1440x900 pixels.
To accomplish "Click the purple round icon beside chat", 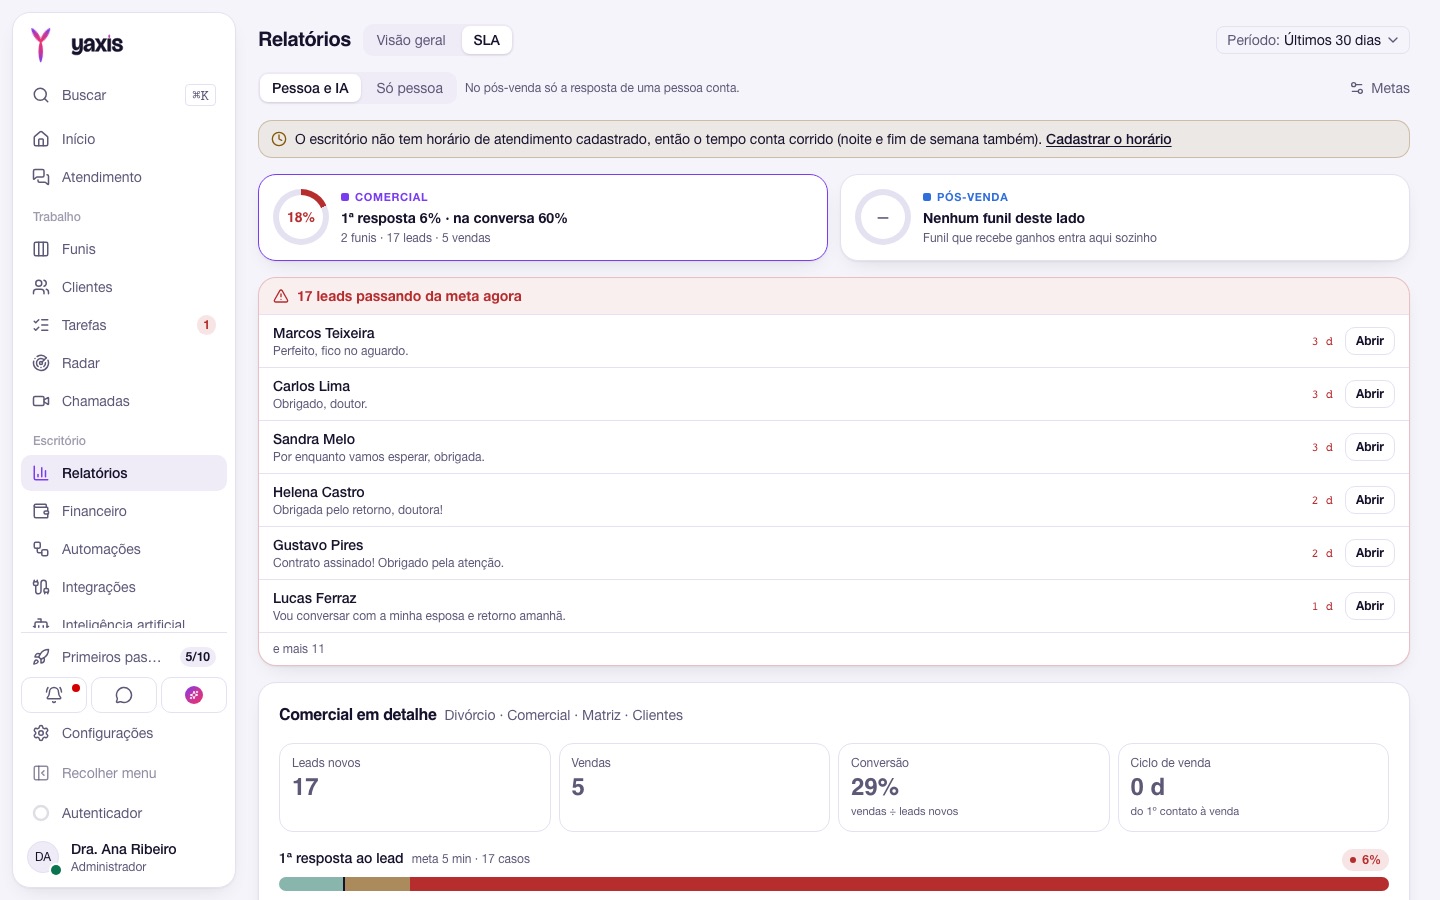I will (194, 694).
